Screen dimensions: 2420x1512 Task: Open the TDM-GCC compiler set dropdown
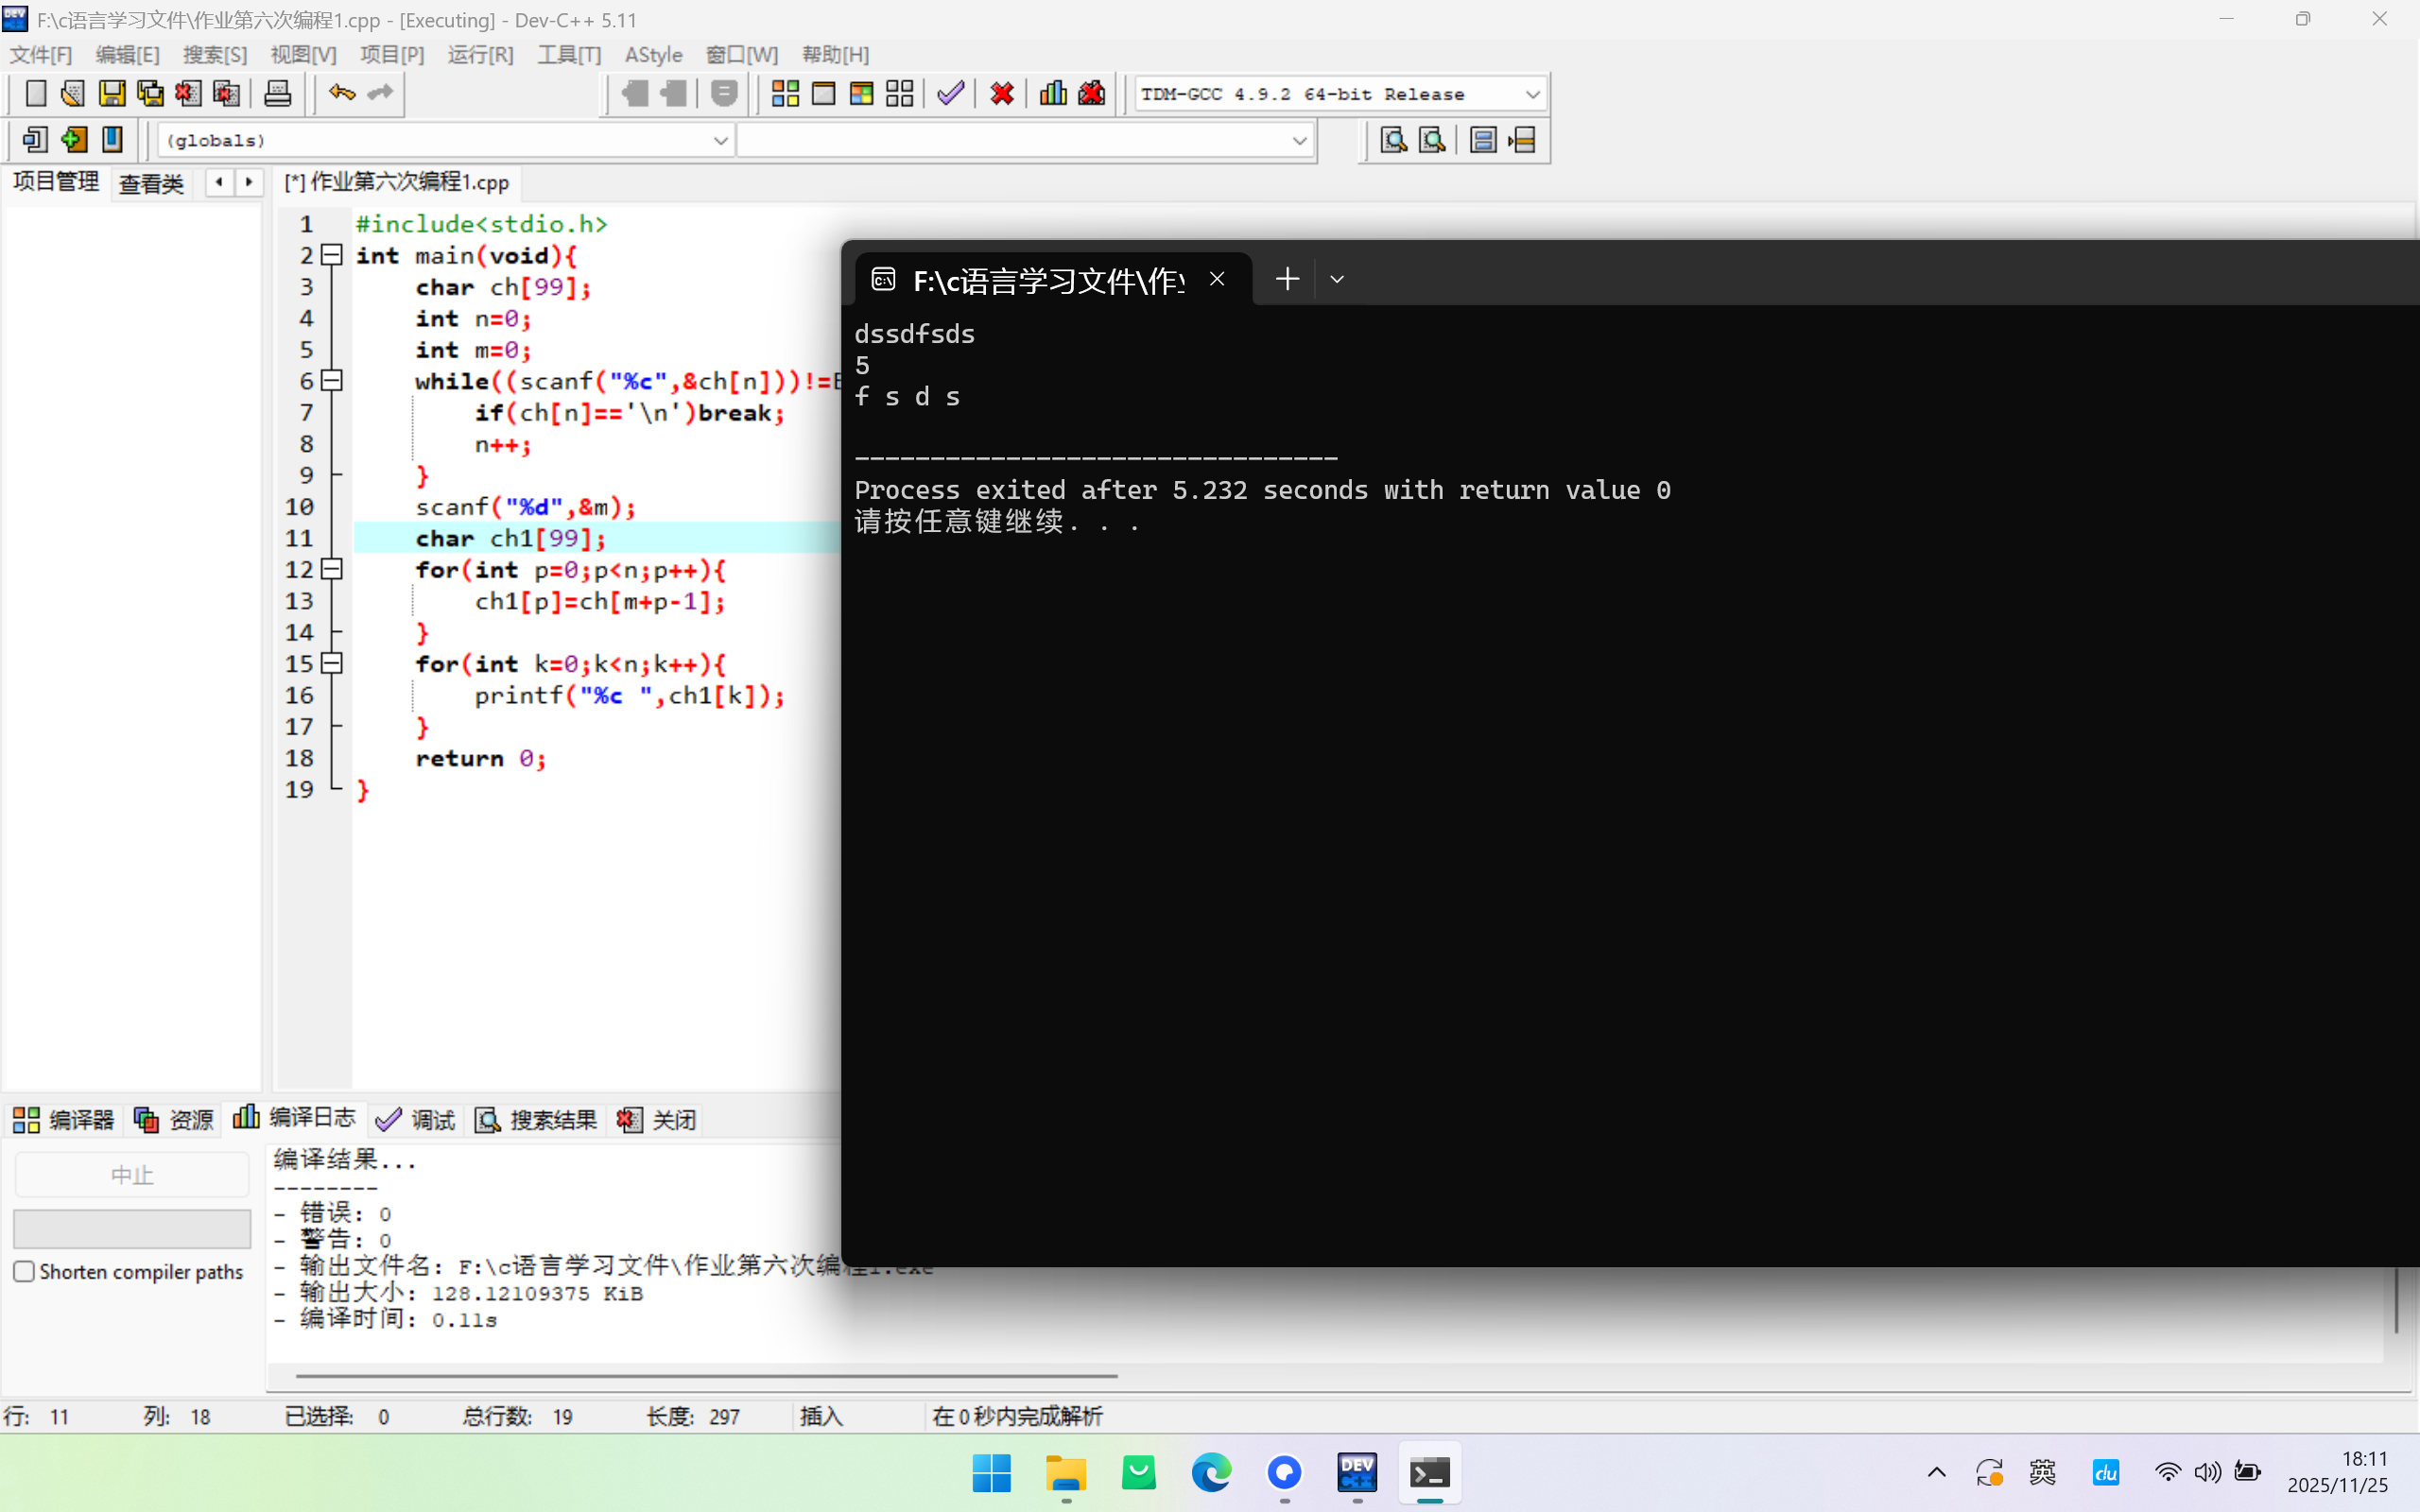[x=1531, y=94]
